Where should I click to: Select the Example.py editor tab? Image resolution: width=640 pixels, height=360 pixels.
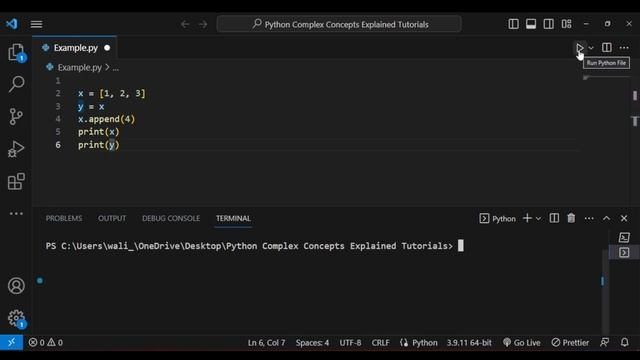pyautogui.click(x=75, y=48)
